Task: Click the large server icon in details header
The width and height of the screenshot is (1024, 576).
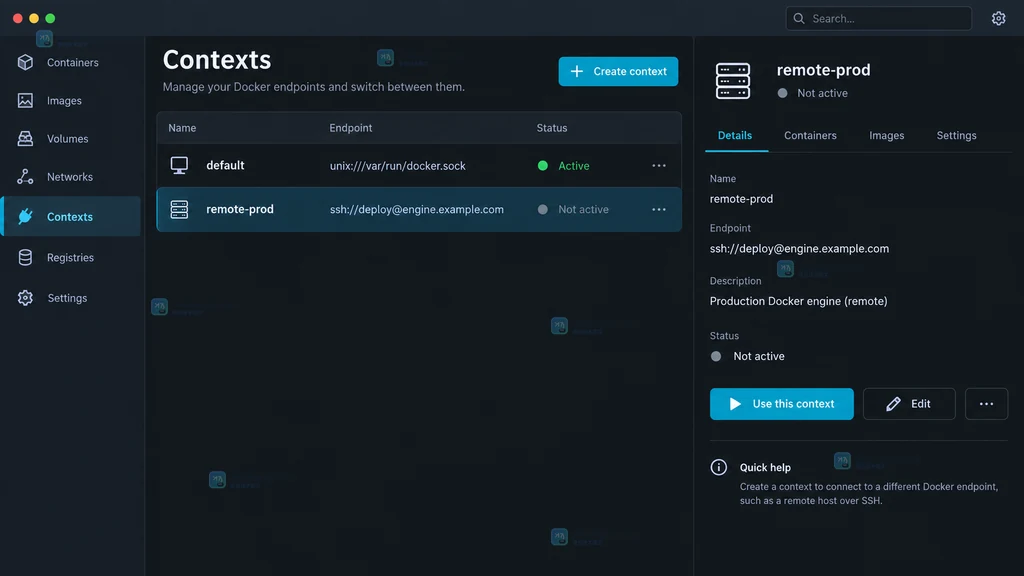Action: point(733,81)
